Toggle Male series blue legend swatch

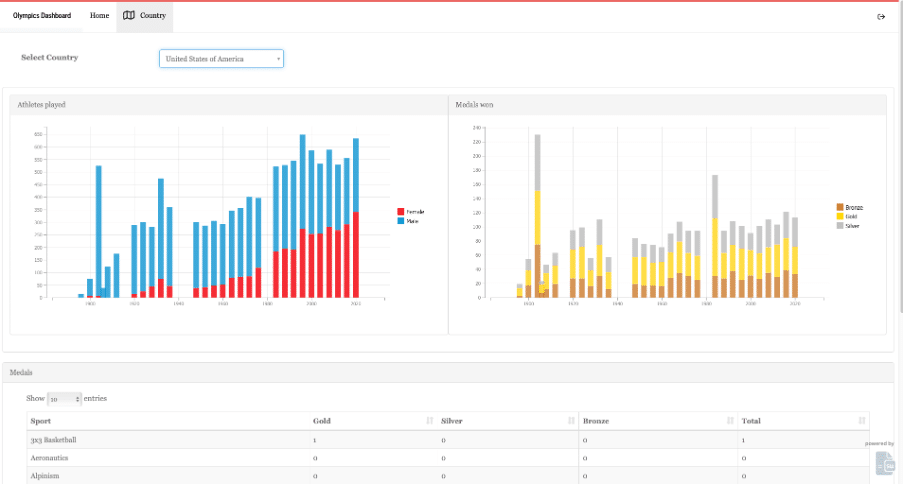tap(401, 221)
